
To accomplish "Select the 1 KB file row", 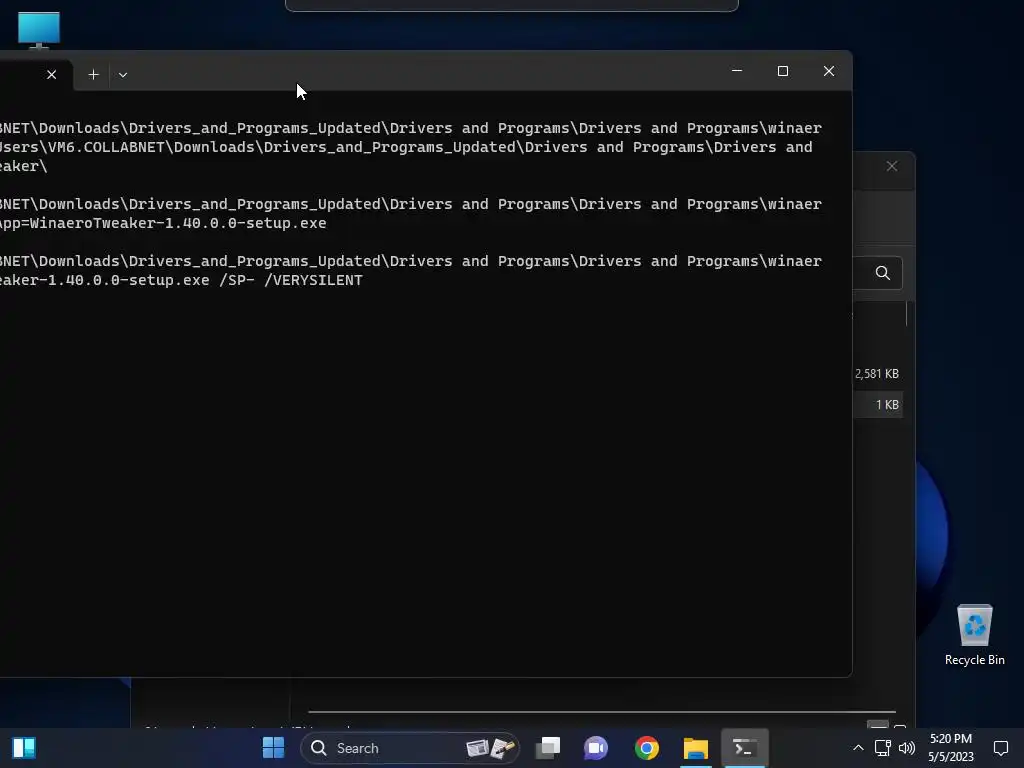I will point(878,404).
